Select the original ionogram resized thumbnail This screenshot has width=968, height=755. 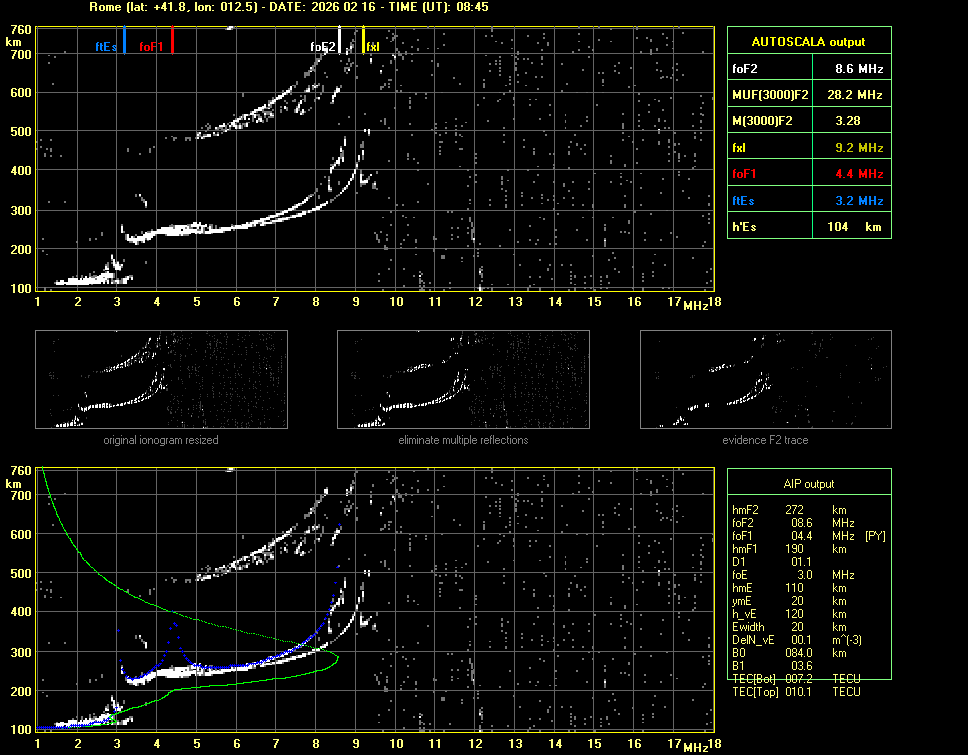pyautogui.click(x=161, y=380)
